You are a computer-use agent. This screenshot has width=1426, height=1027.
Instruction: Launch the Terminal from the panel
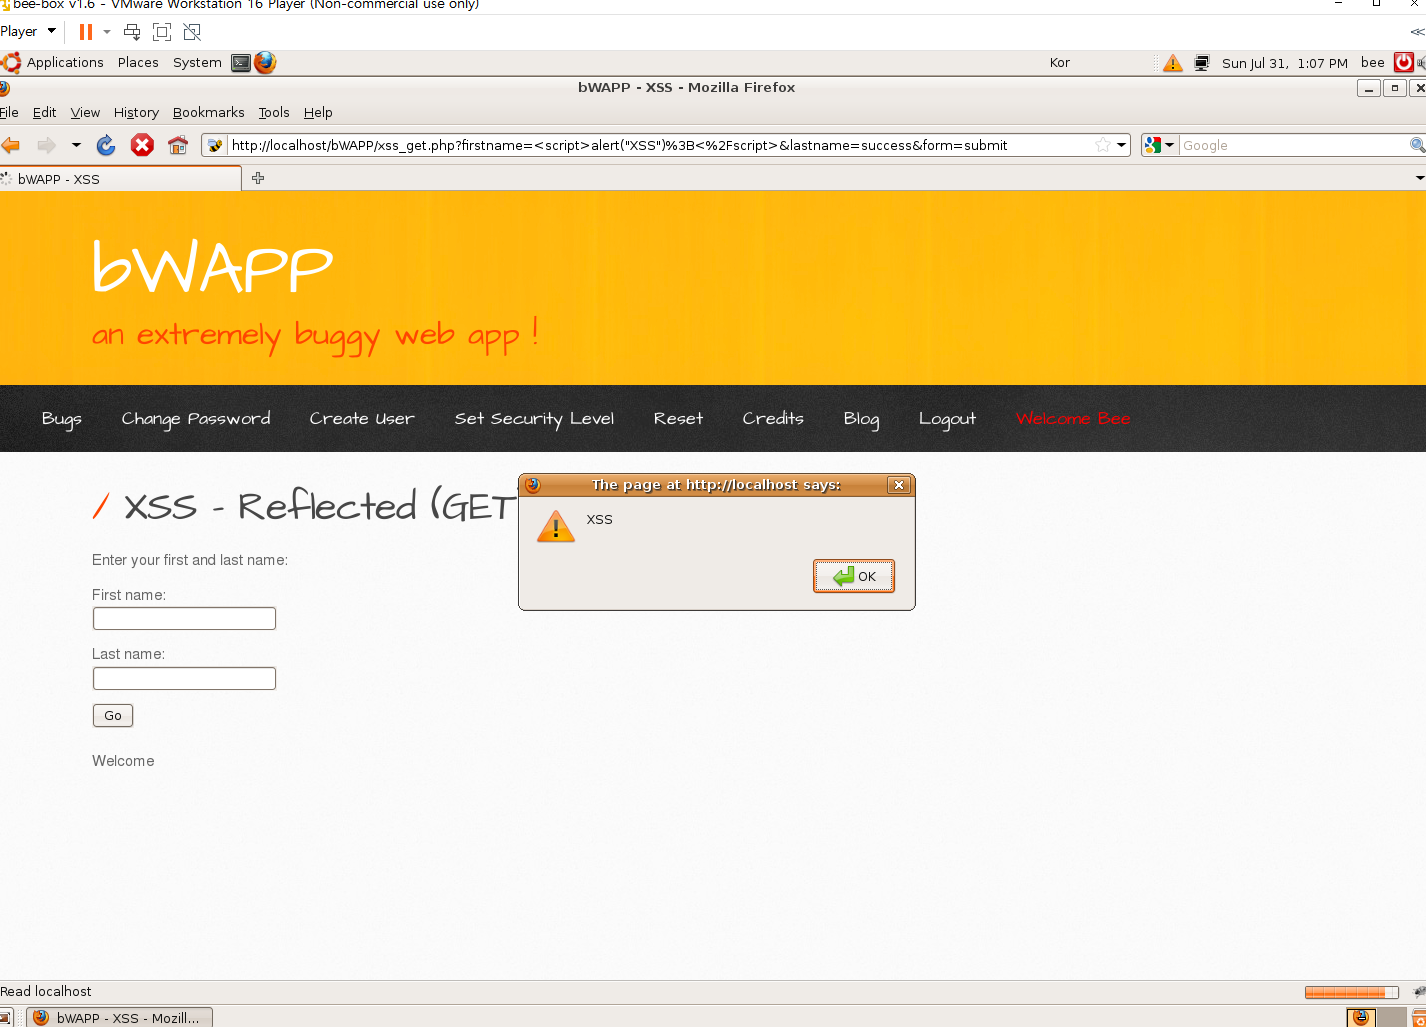tap(241, 63)
